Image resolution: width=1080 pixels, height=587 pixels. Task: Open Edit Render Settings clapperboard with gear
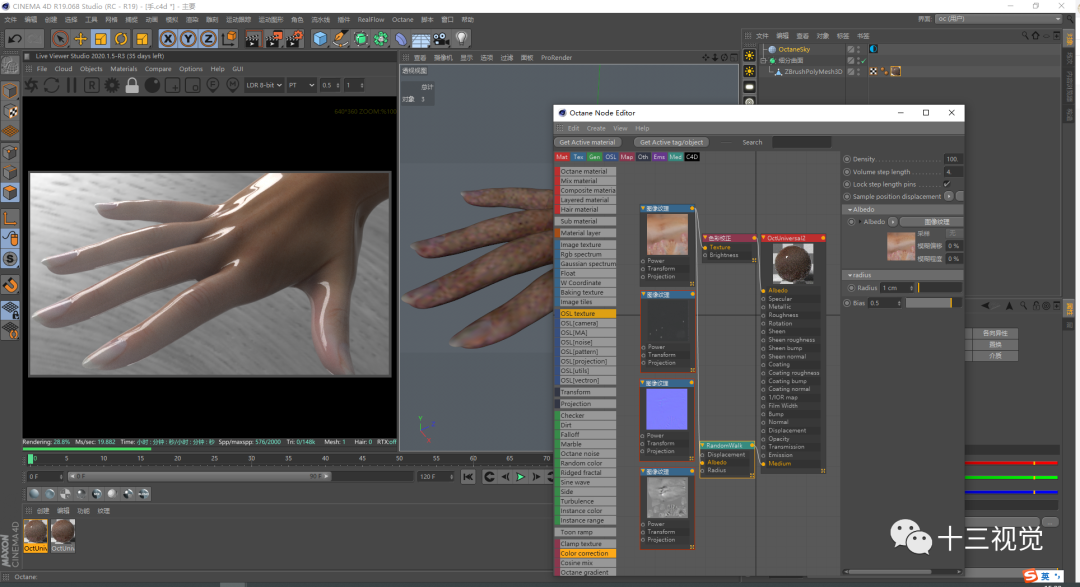[295, 39]
